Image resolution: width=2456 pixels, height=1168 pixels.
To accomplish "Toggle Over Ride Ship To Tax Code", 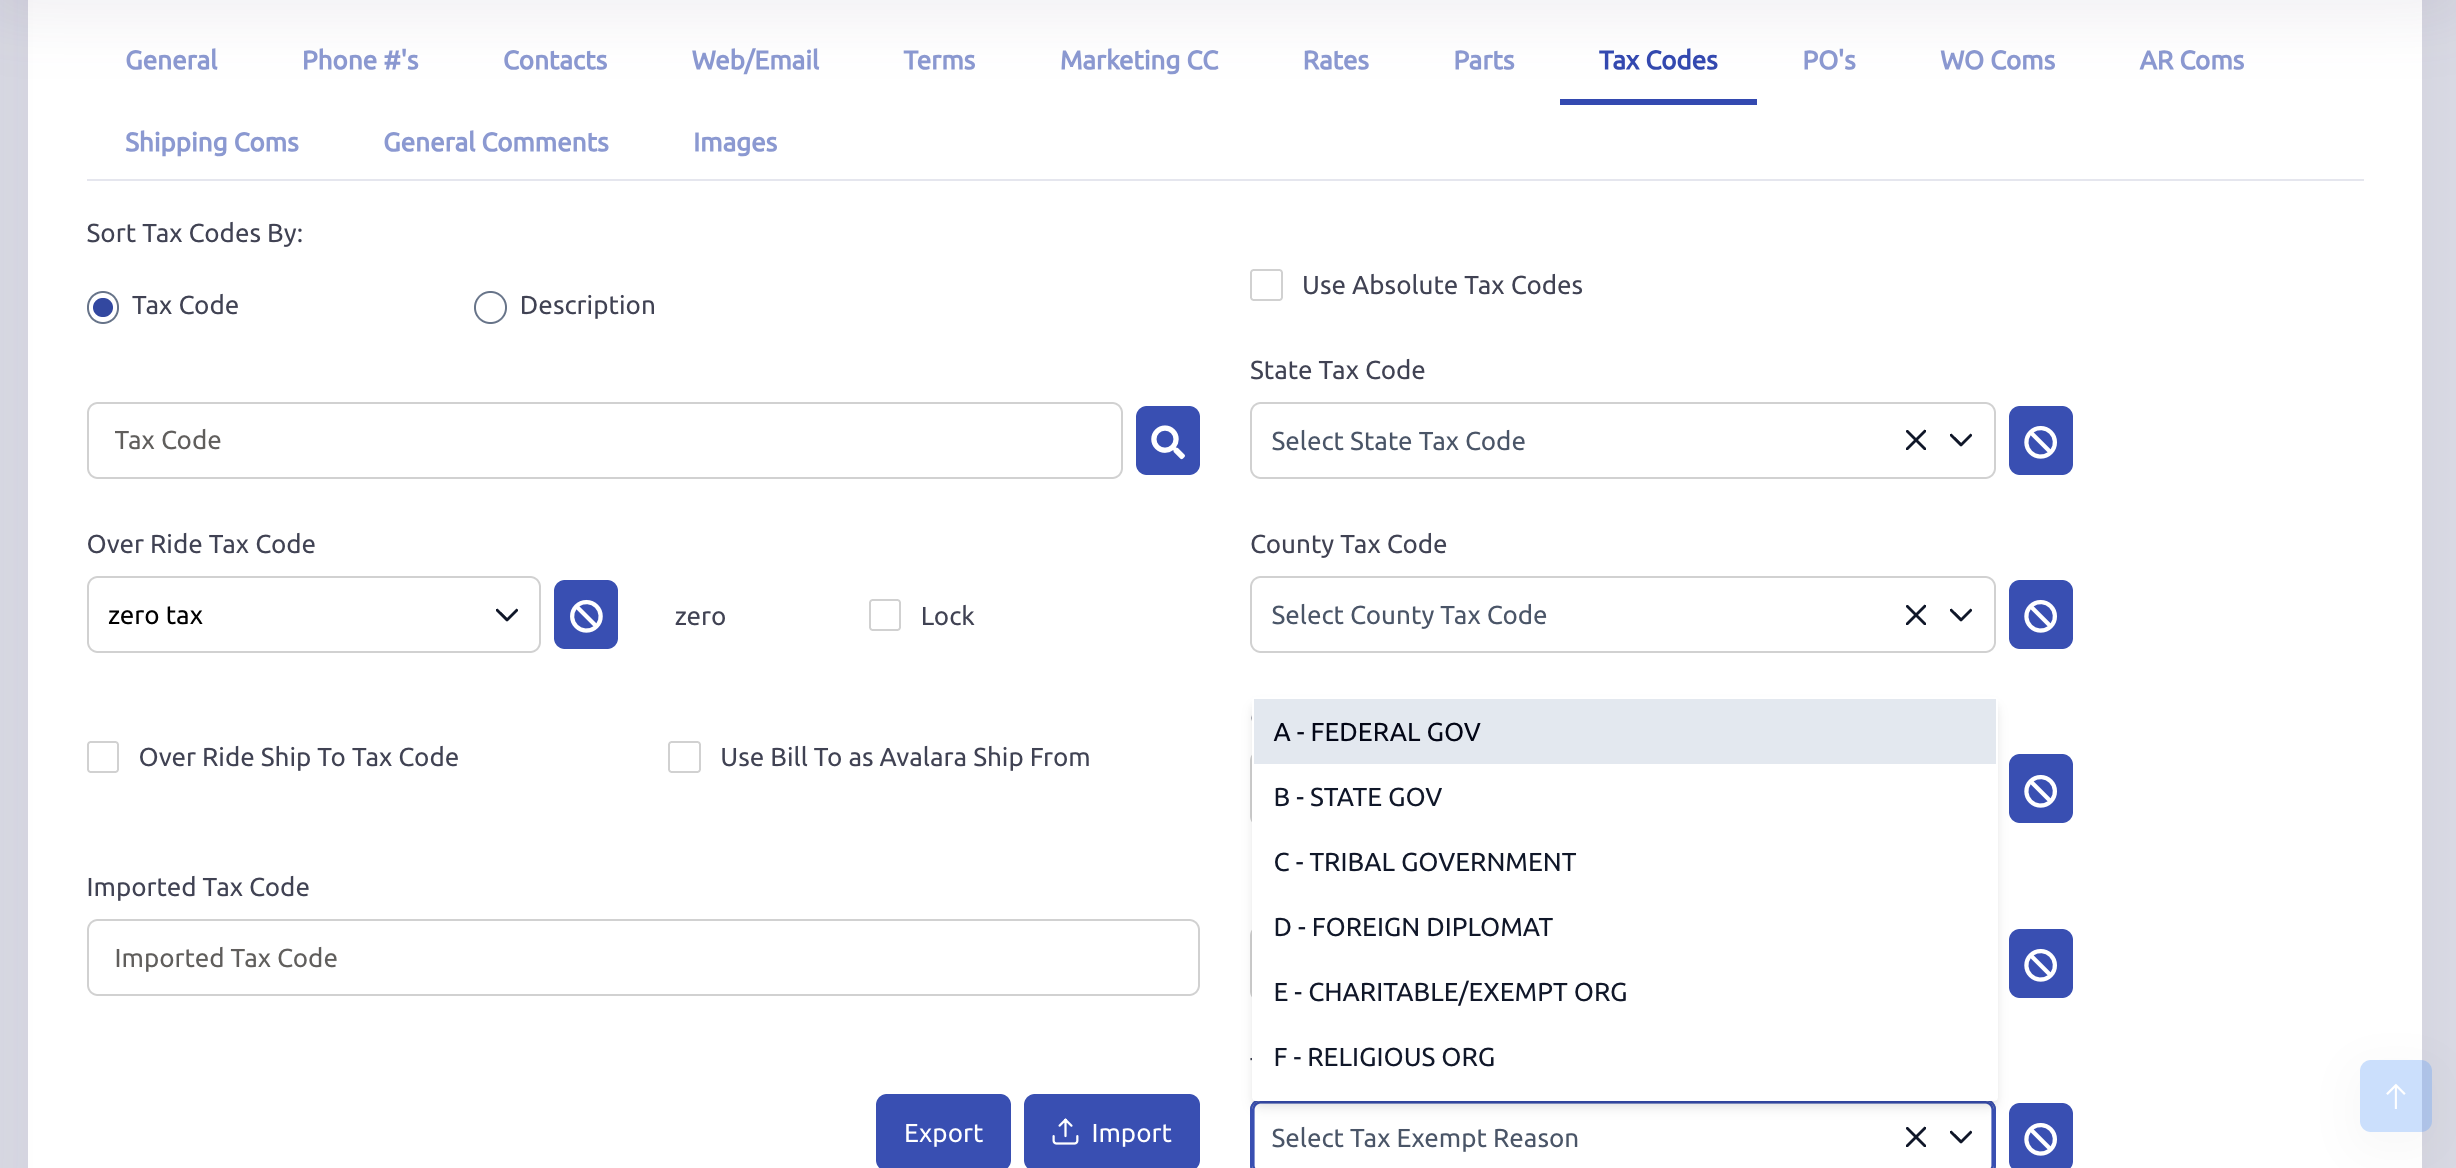I will click(103, 757).
